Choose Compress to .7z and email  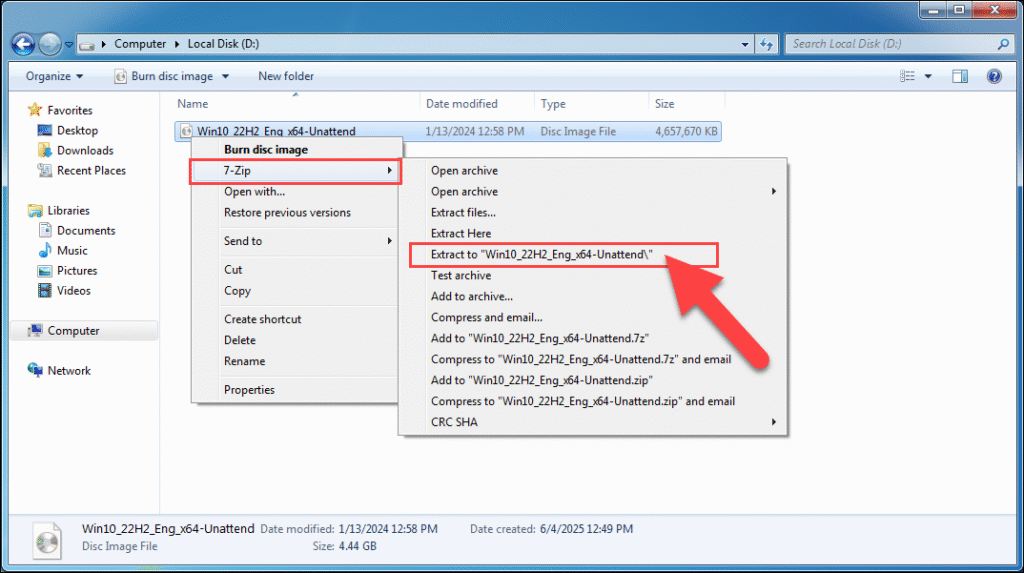(593, 359)
